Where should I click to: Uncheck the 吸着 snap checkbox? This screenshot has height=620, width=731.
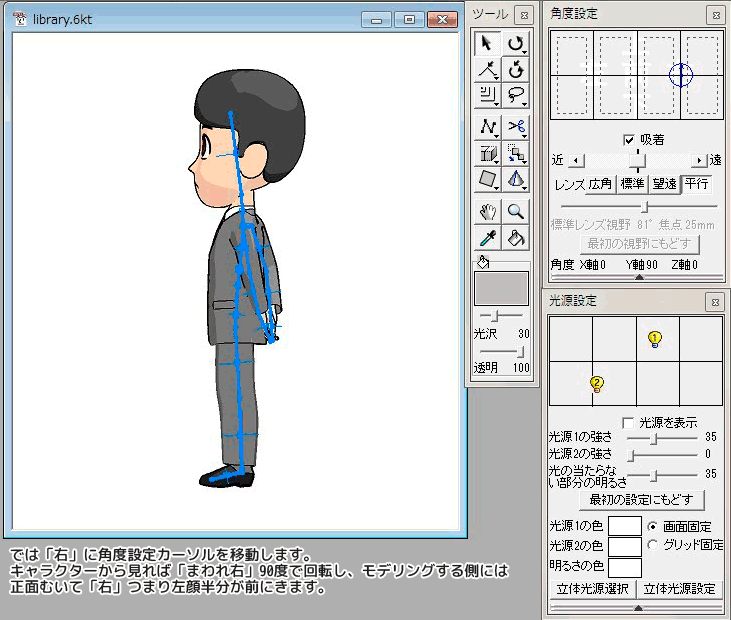click(629, 140)
